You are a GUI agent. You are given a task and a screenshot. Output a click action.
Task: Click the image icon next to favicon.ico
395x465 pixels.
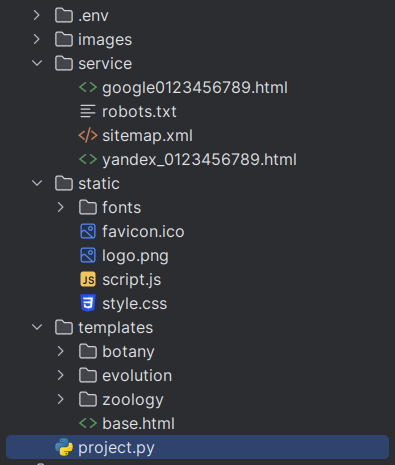coord(88,231)
